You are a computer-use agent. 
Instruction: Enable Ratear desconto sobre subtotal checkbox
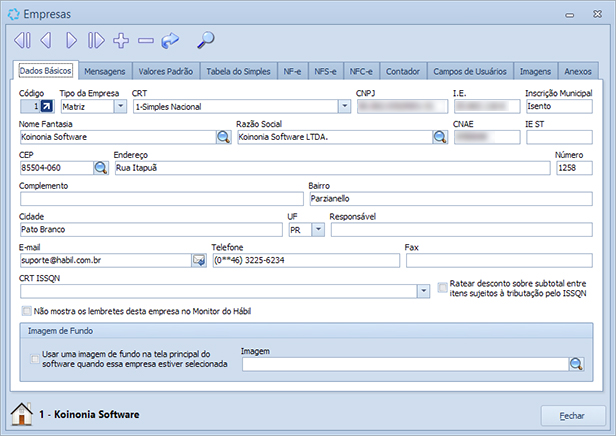tap(443, 288)
